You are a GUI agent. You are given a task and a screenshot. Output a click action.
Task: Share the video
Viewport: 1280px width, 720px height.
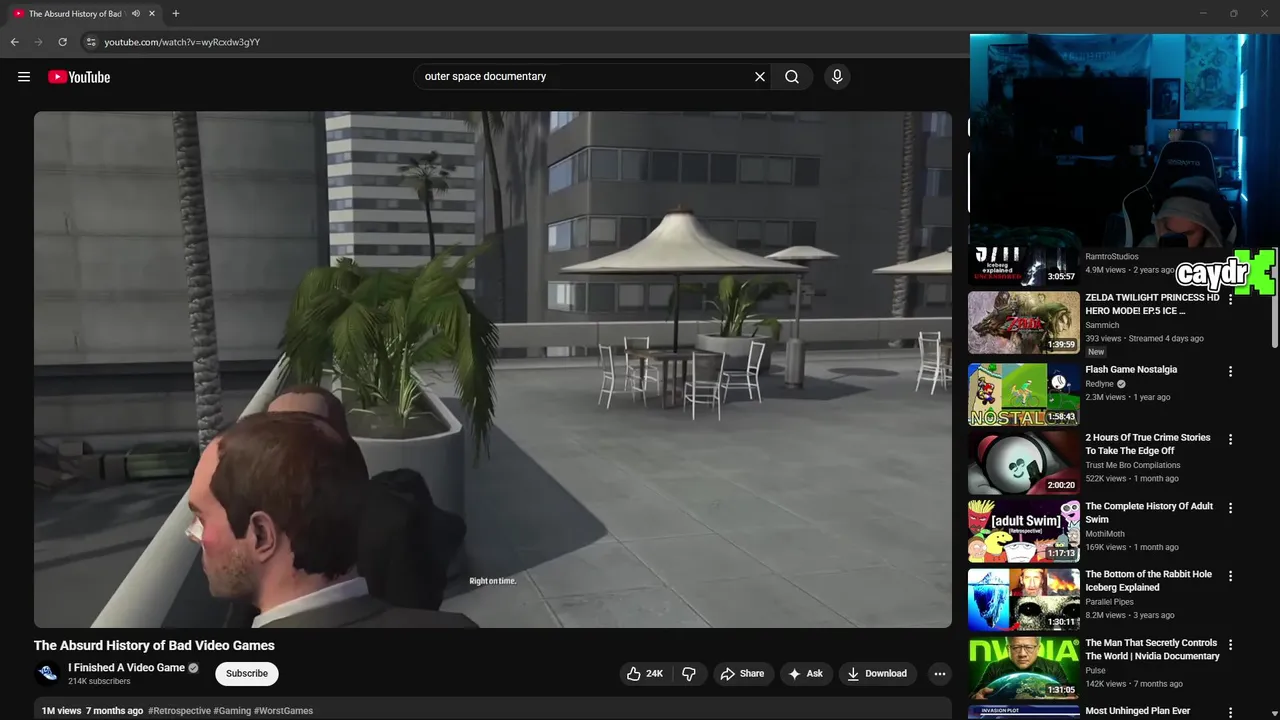click(742, 674)
